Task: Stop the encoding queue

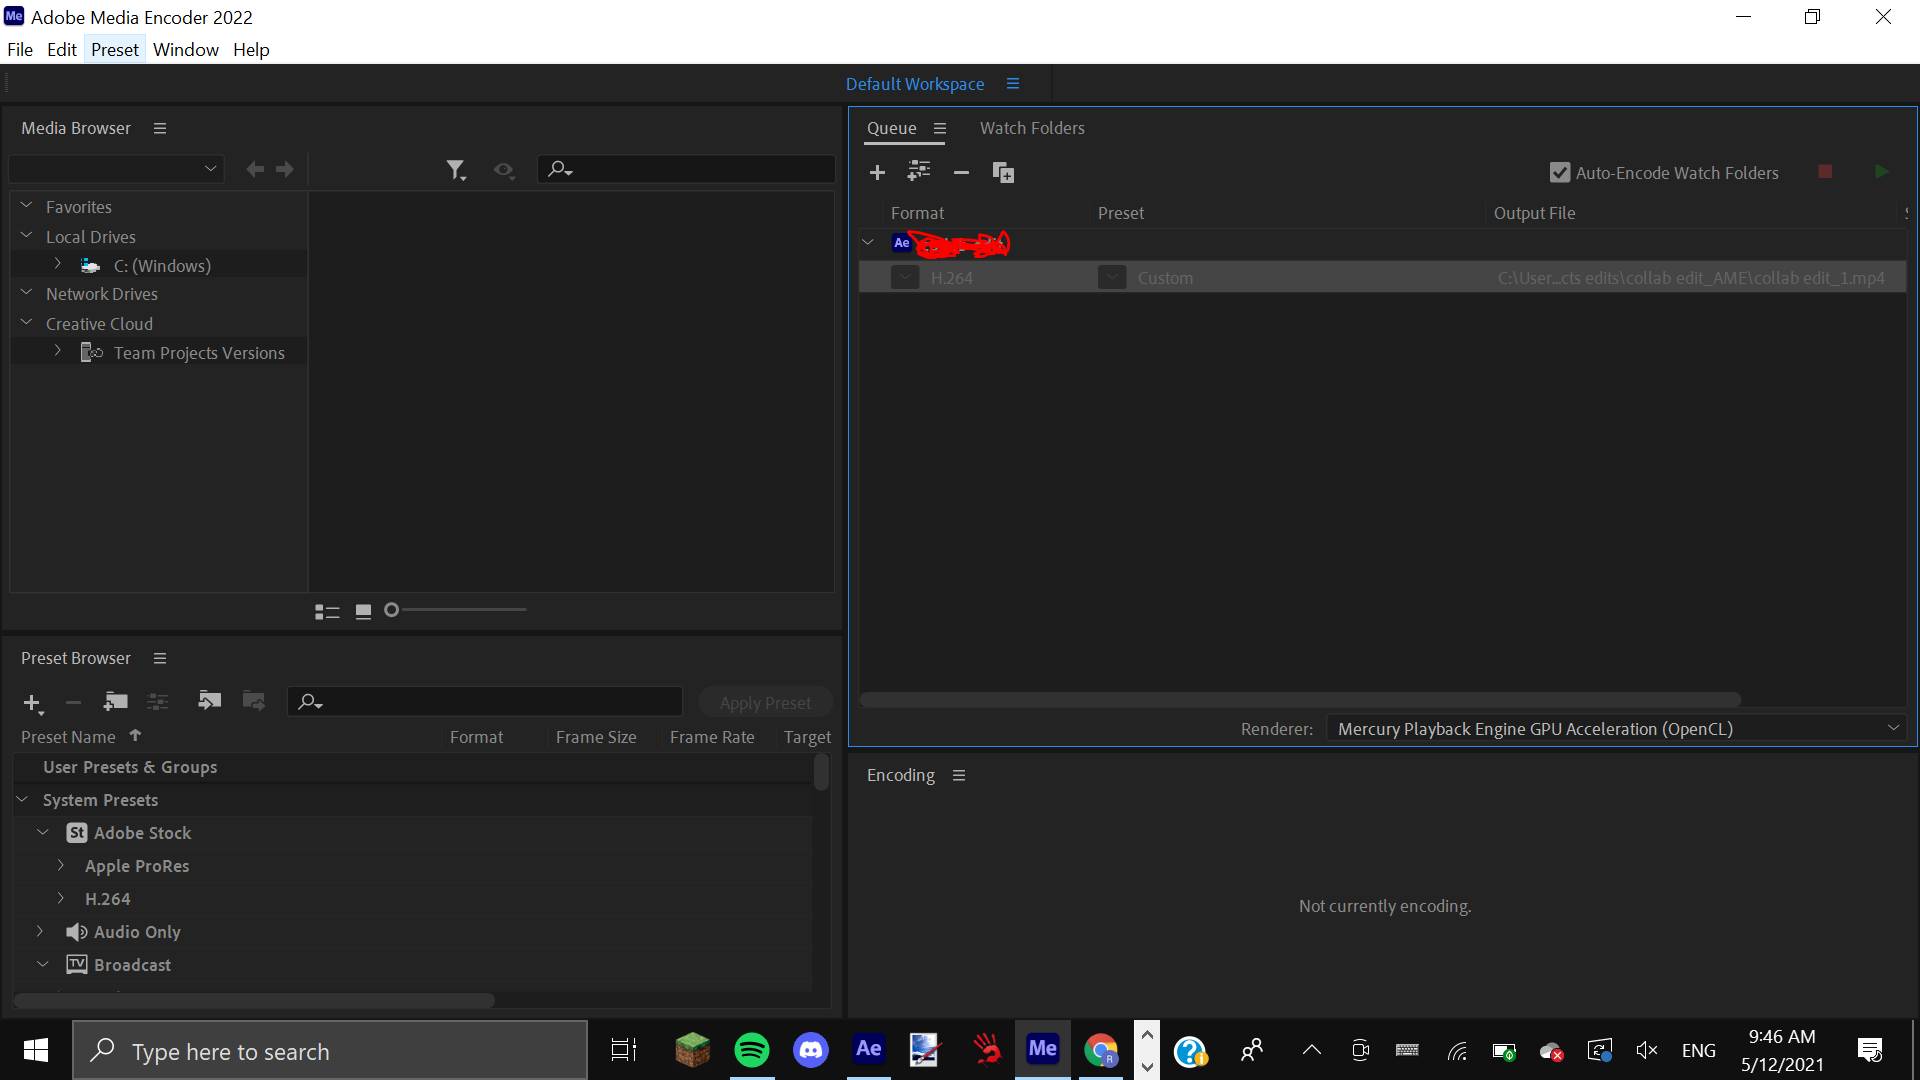Action: (x=1824, y=171)
